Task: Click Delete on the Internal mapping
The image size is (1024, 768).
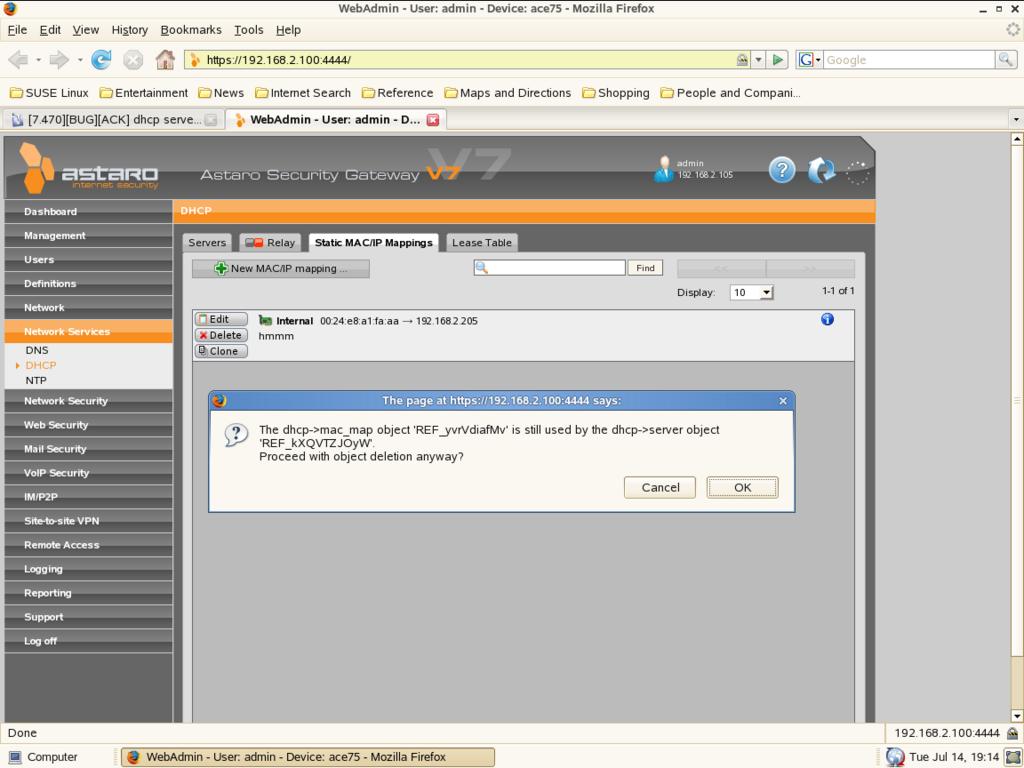Action: coord(221,335)
